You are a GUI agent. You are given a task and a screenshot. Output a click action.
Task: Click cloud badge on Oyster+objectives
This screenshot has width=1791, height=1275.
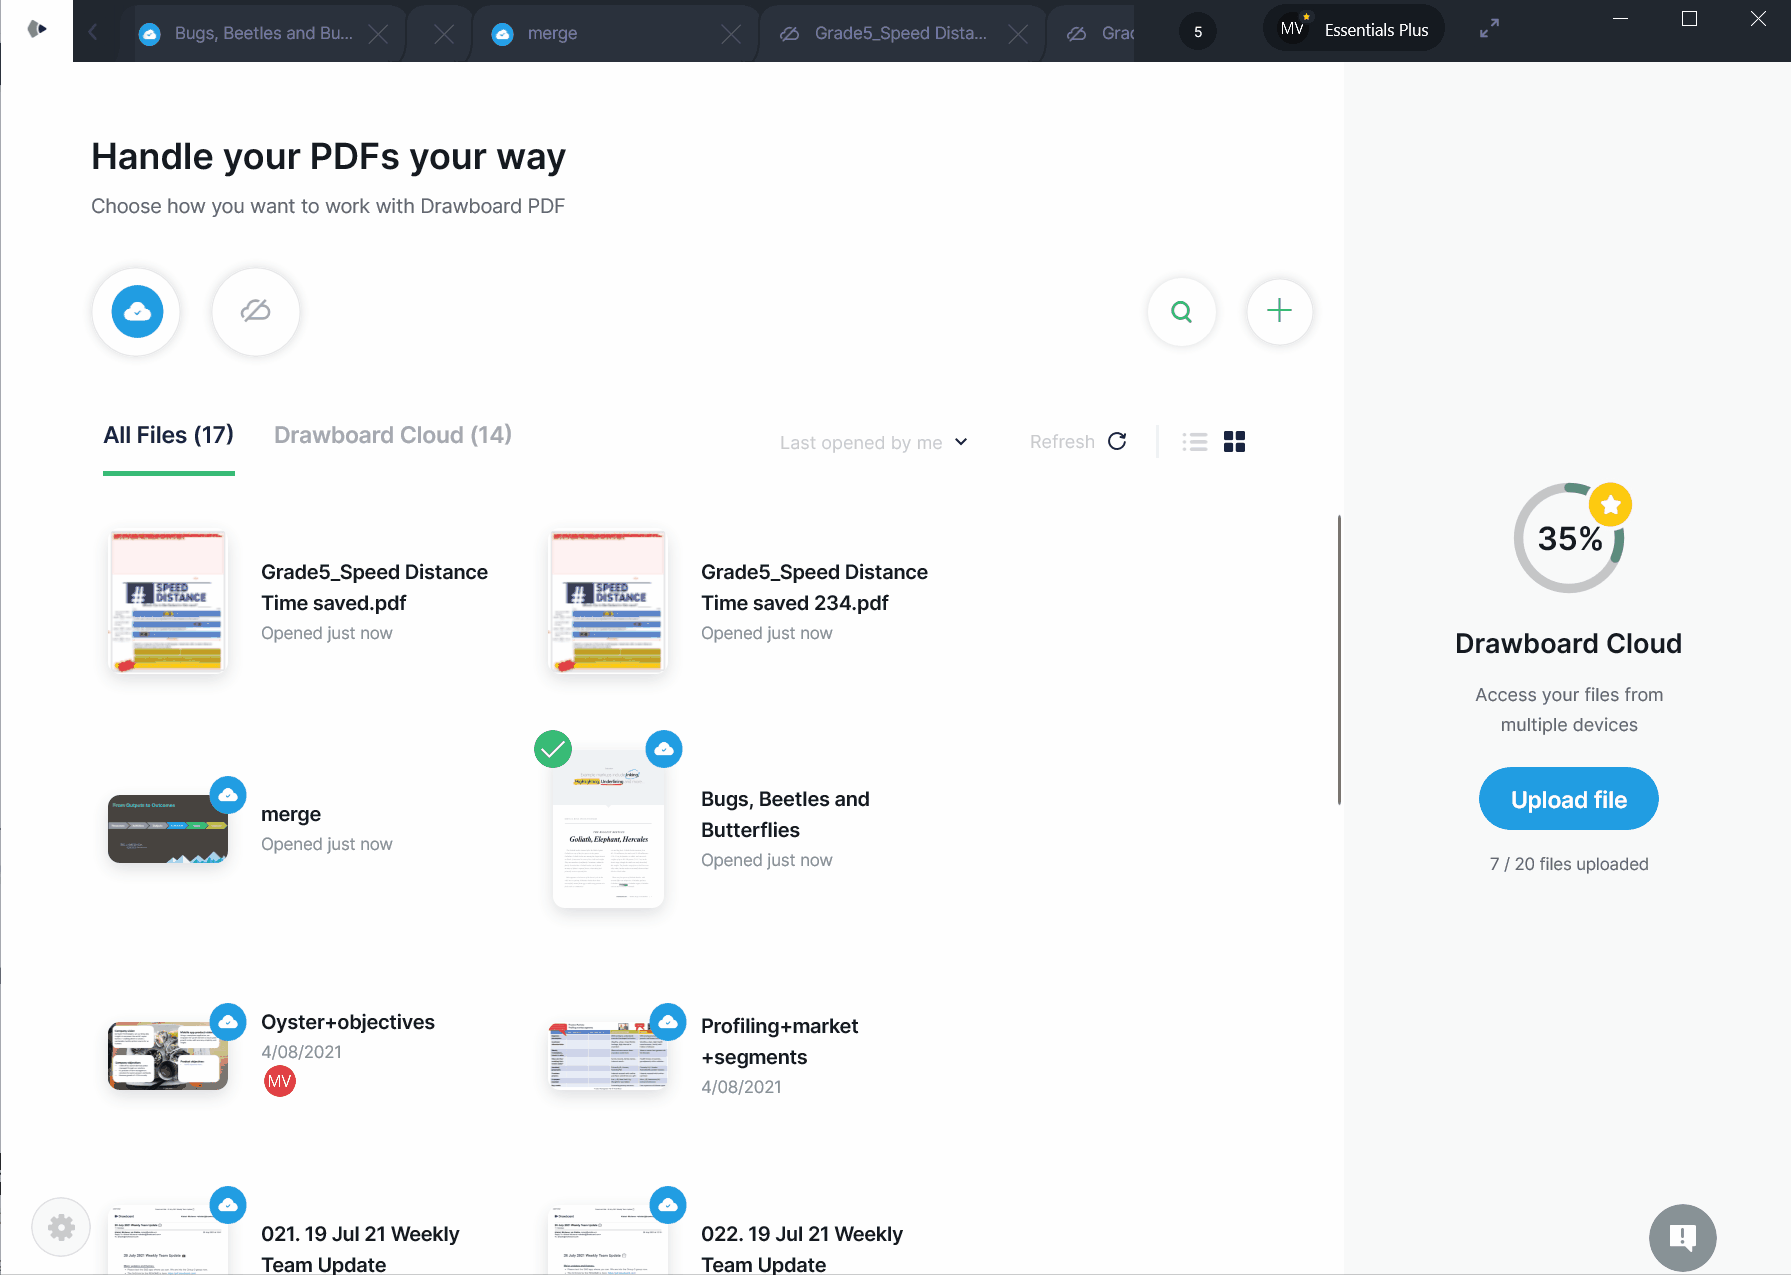228,1022
